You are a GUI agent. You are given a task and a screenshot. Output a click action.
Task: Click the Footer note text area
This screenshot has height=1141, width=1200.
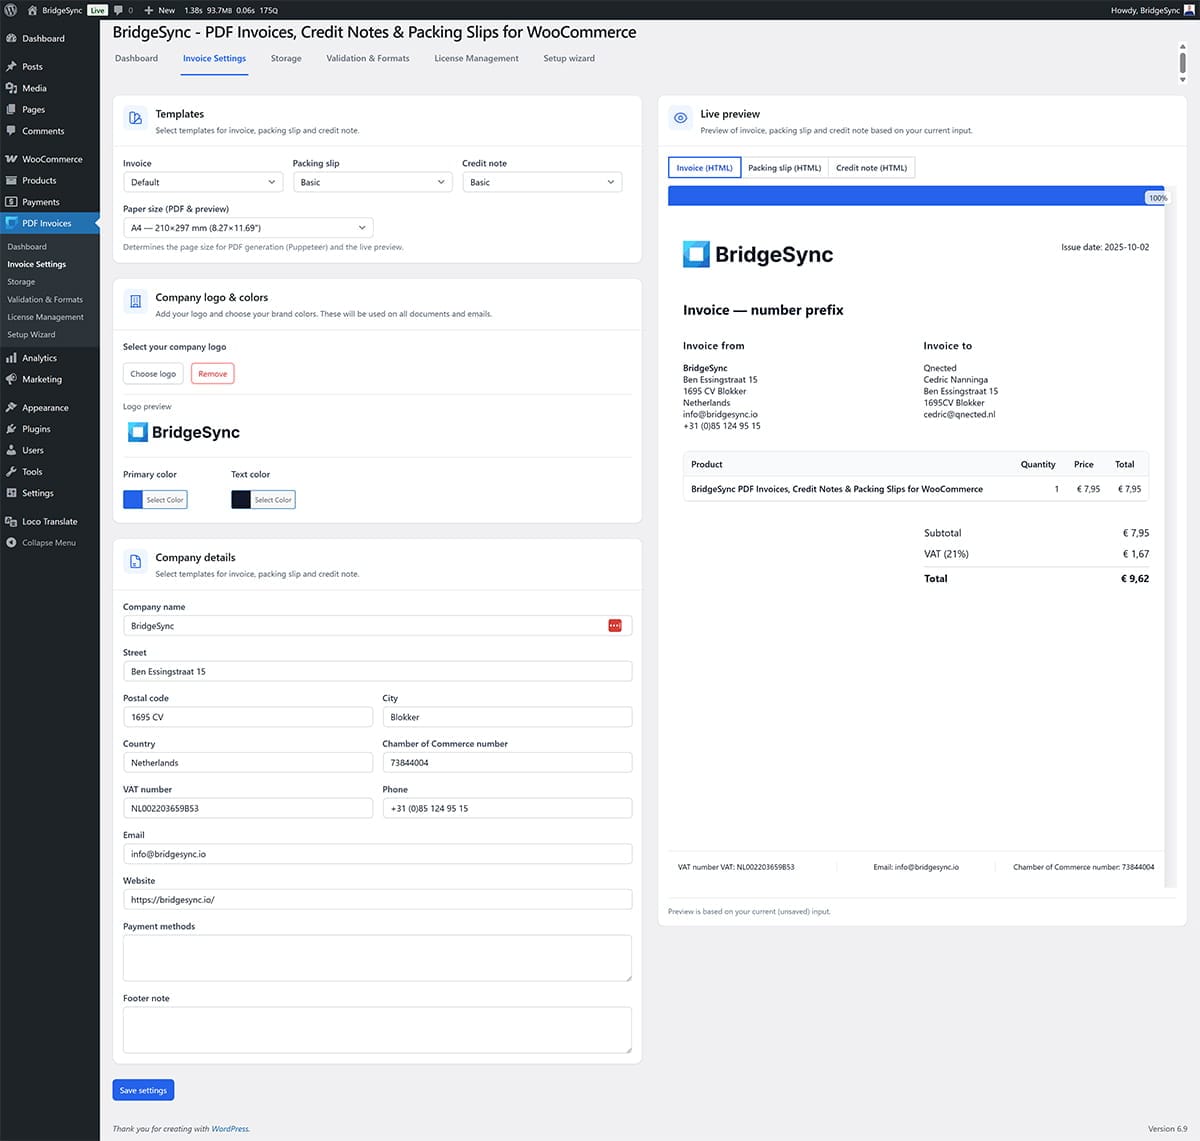click(377, 1030)
